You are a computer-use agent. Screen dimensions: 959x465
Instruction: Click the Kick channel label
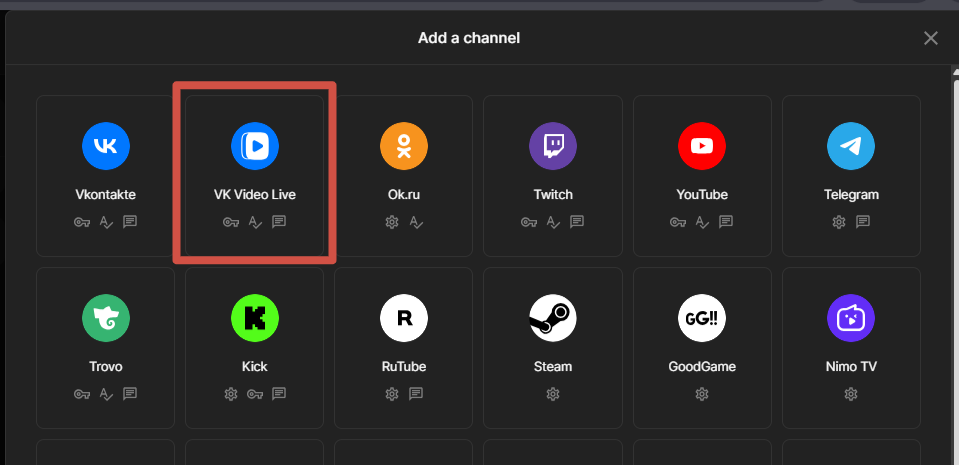(254, 366)
